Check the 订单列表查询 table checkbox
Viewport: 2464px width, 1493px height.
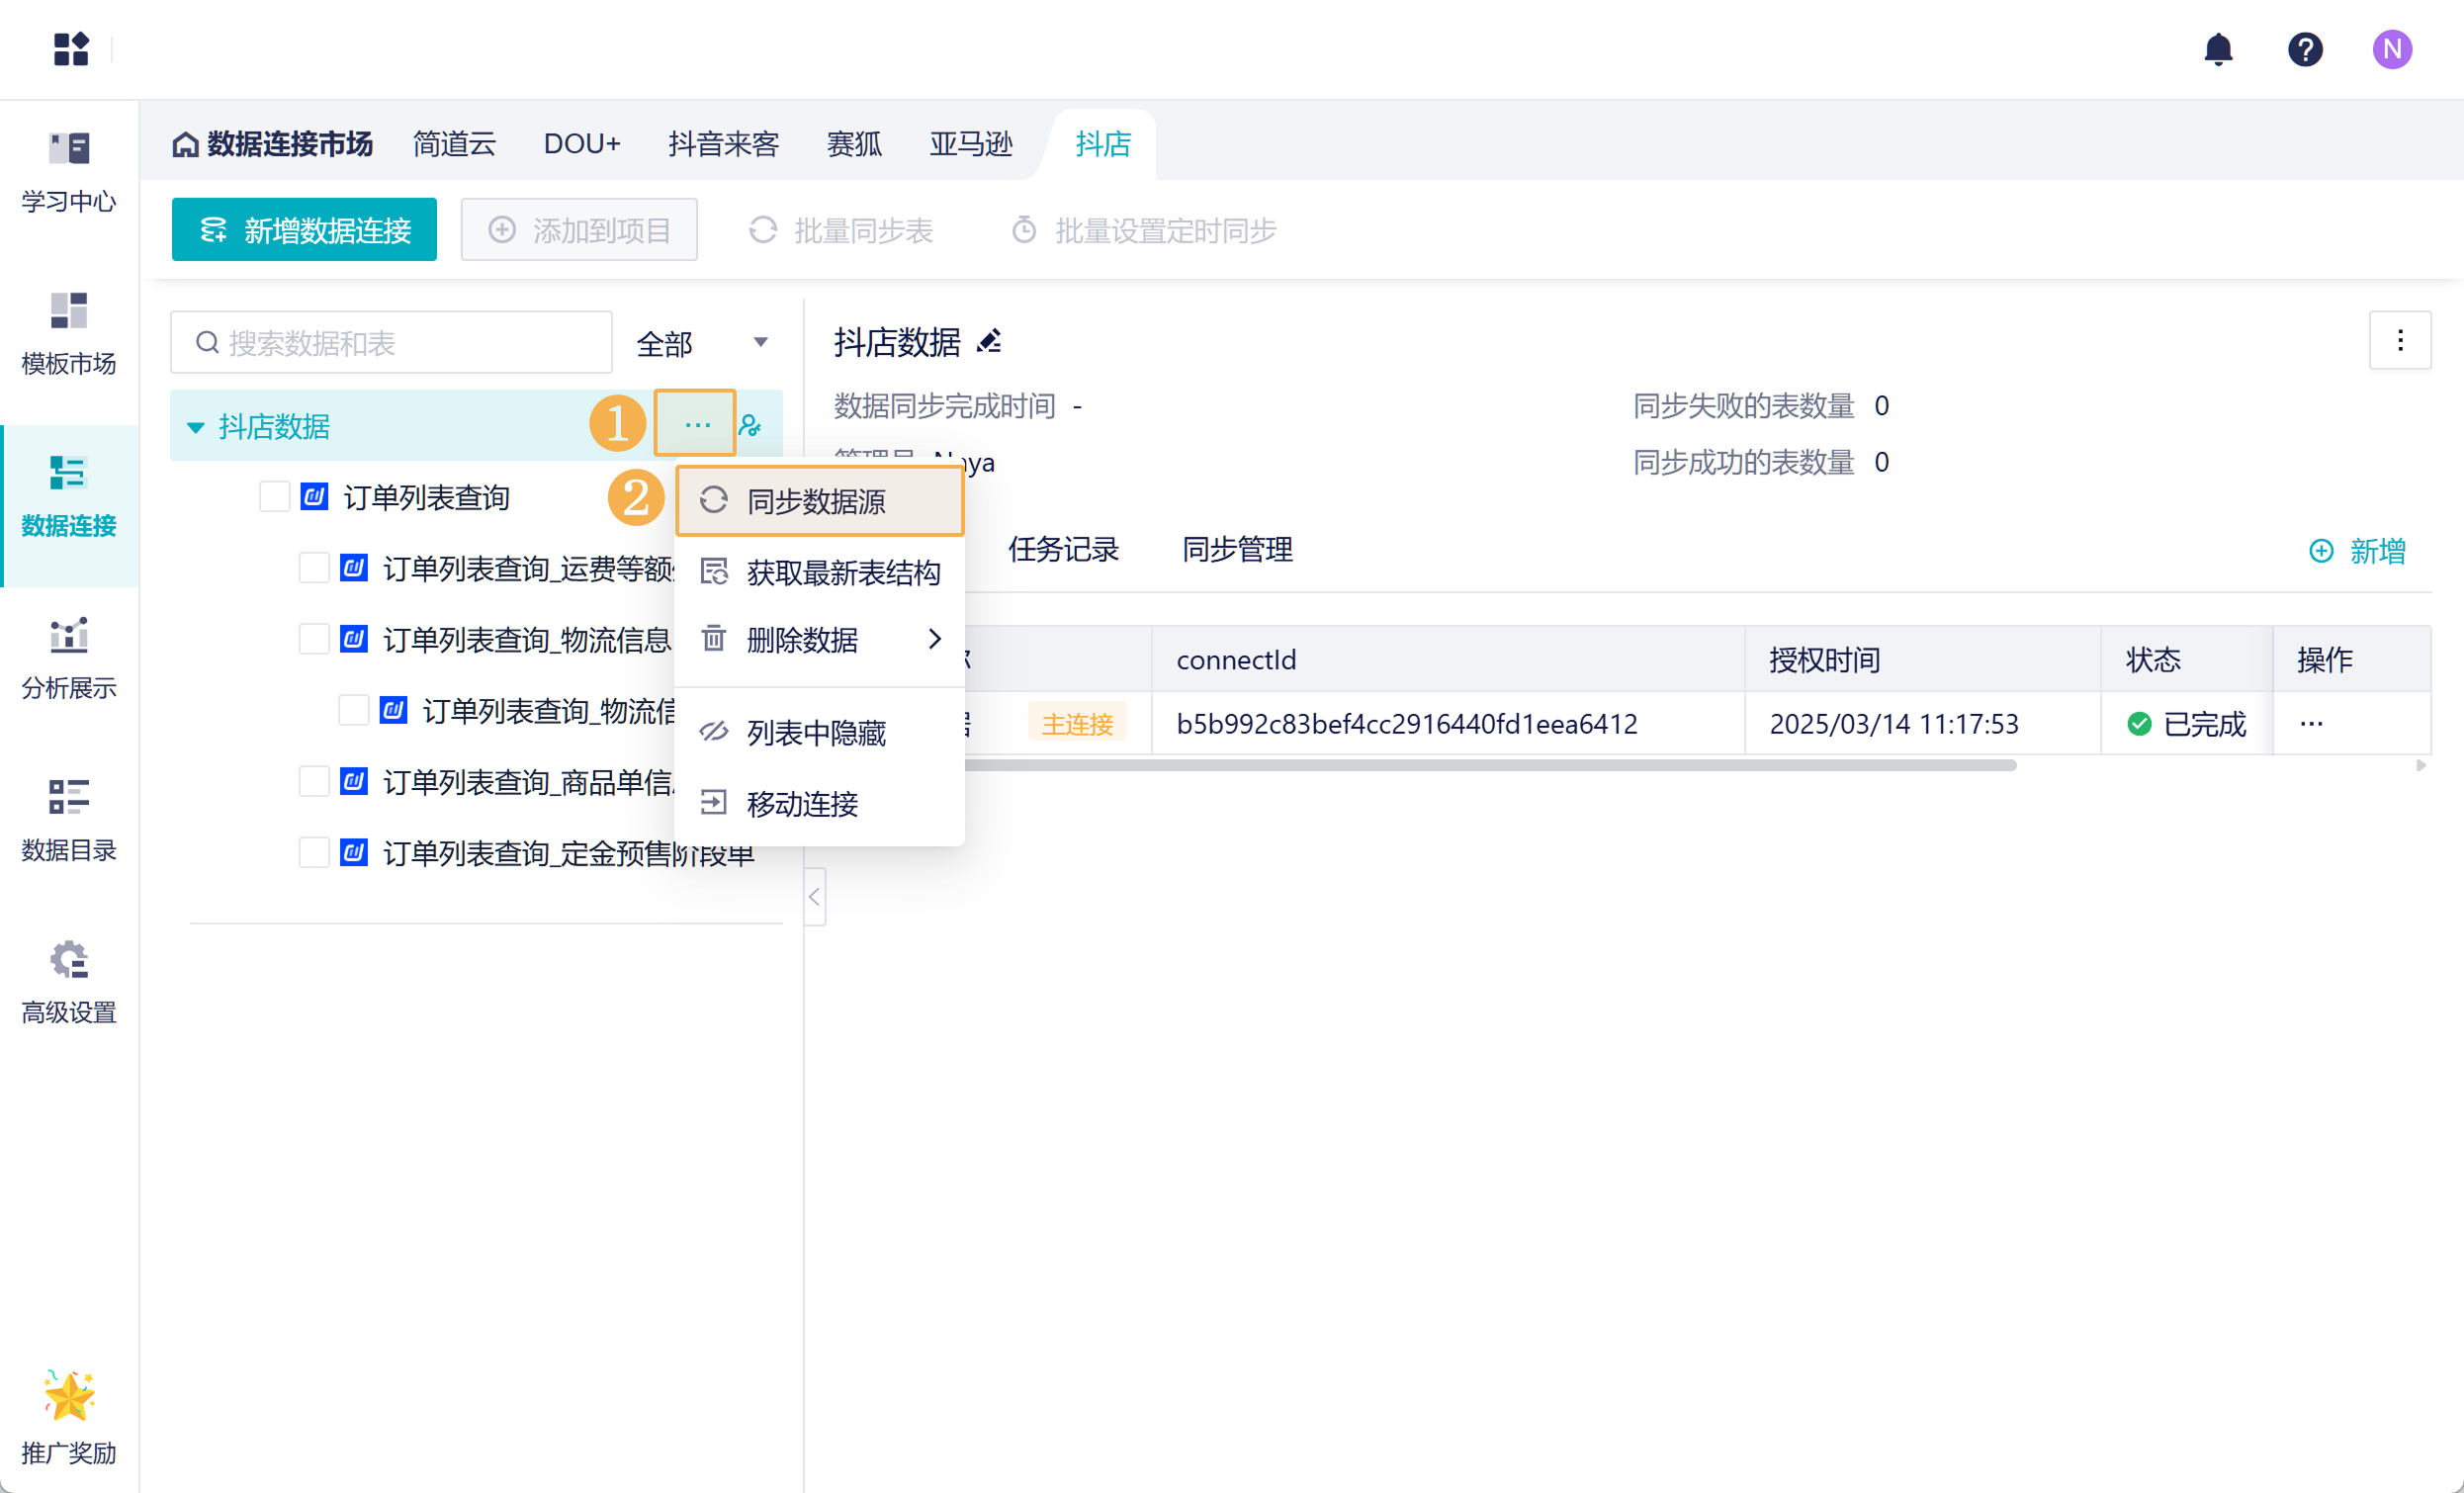274,497
